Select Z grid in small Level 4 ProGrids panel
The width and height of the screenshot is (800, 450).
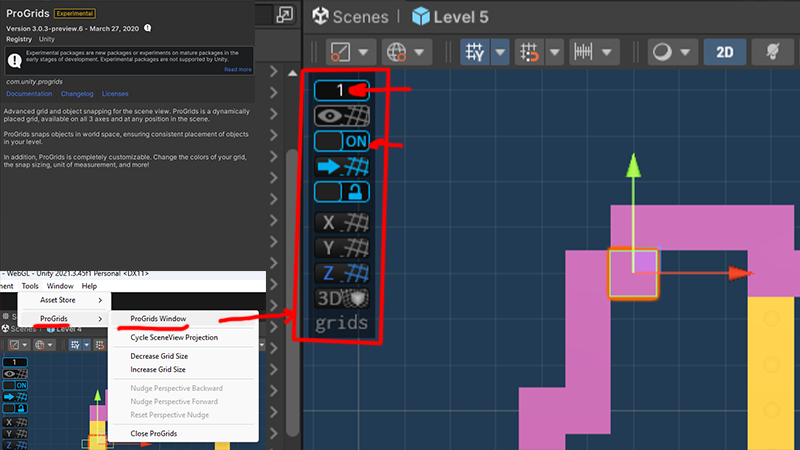coord(15,445)
